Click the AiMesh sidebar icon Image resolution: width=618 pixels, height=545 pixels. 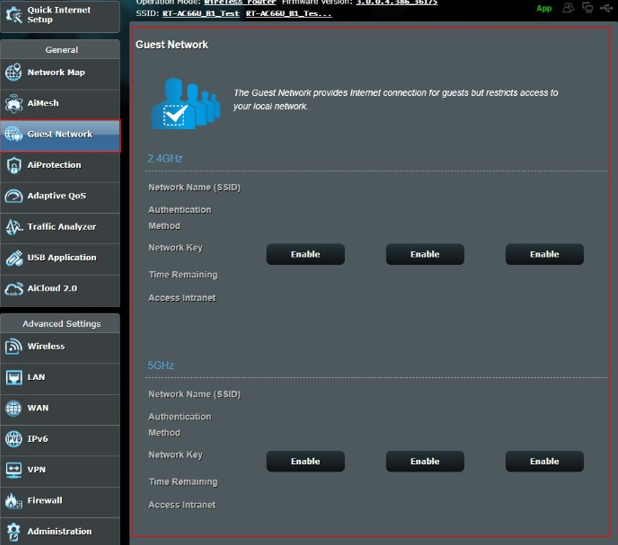pos(13,104)
